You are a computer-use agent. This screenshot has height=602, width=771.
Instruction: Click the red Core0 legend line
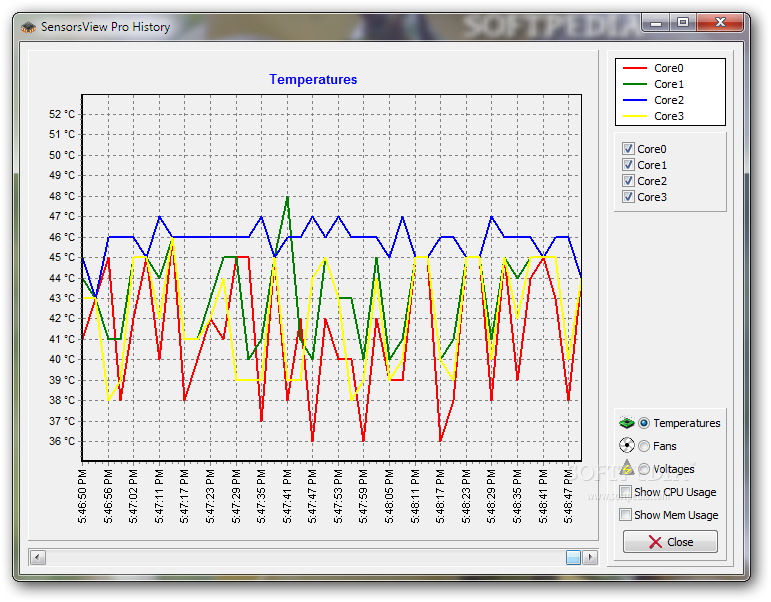tap(635, 68)
